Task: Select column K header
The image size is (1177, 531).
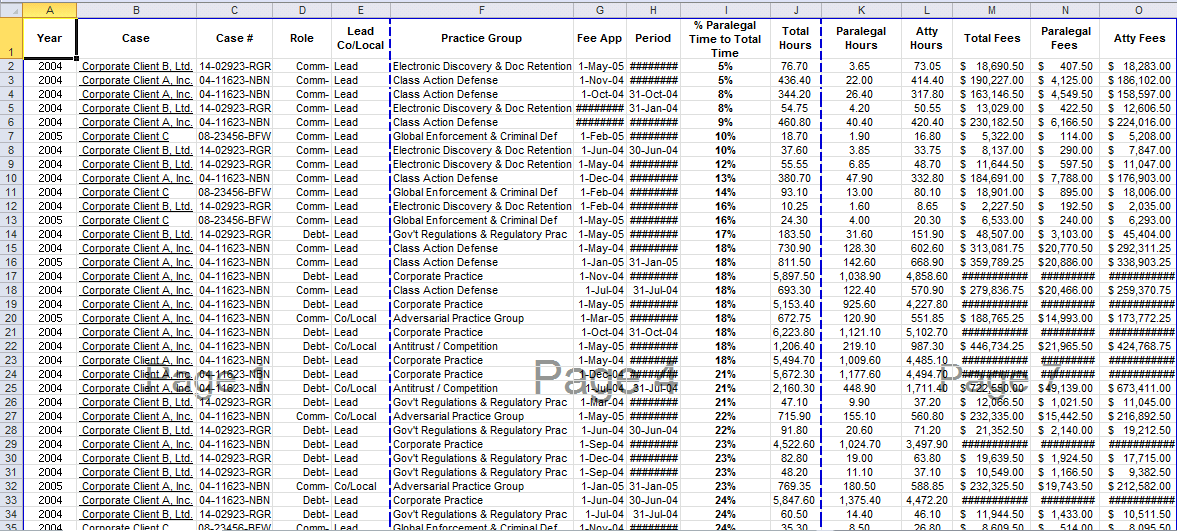Action: pos(861,9)
